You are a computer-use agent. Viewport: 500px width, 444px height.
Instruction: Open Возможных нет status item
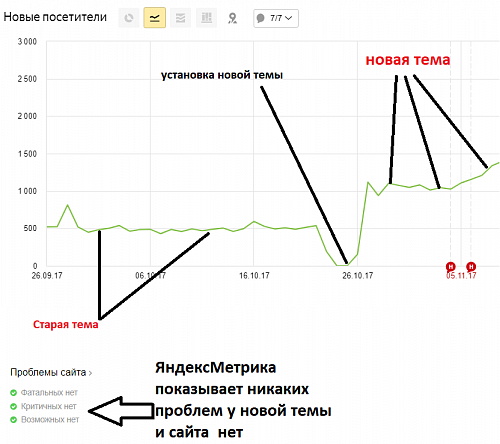tap(50, 420)
